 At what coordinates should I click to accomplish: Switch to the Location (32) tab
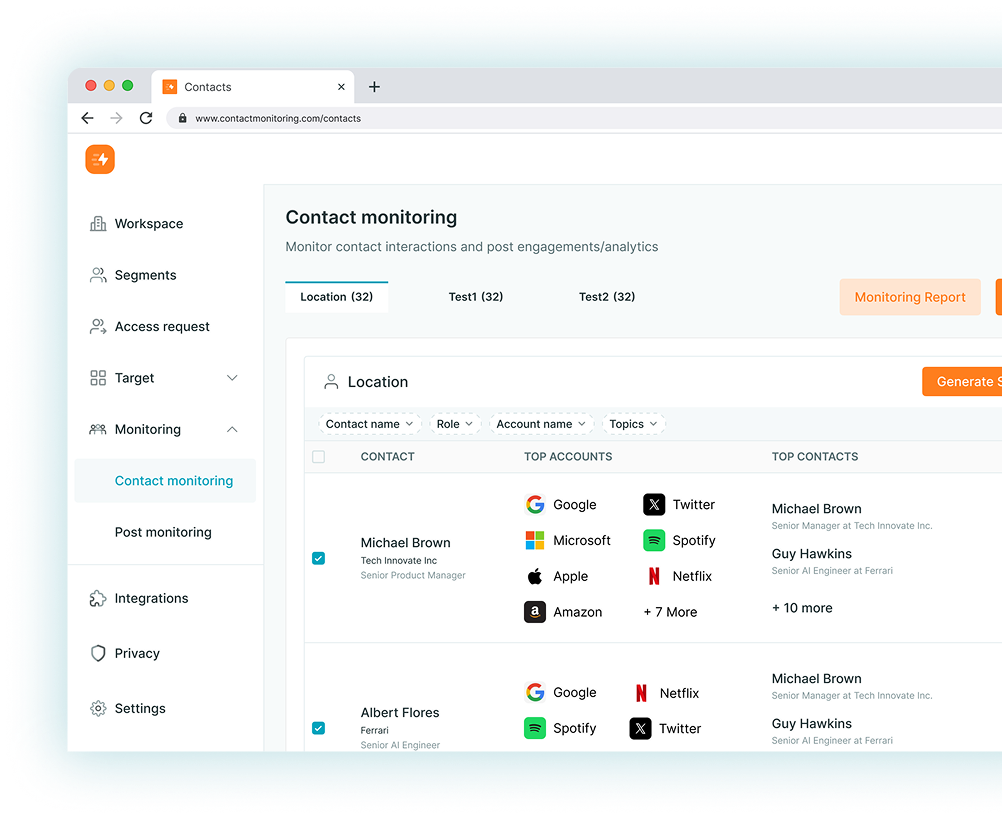(x=337, y=297)
